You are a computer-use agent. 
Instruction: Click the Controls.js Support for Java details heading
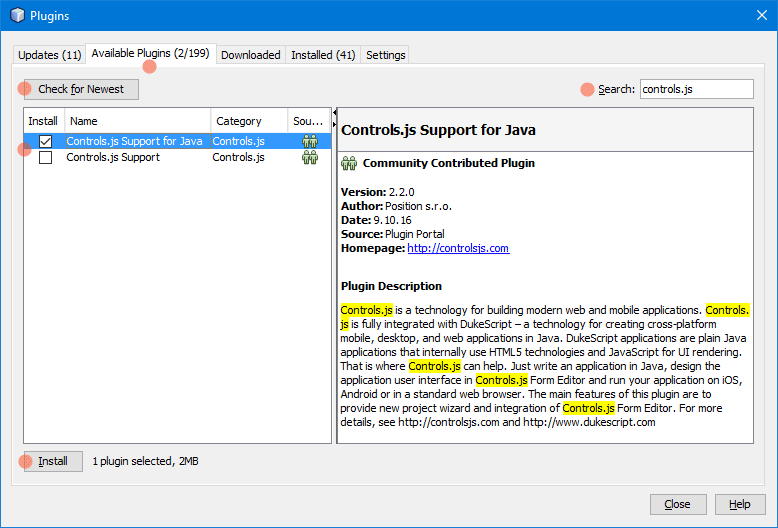439,130
